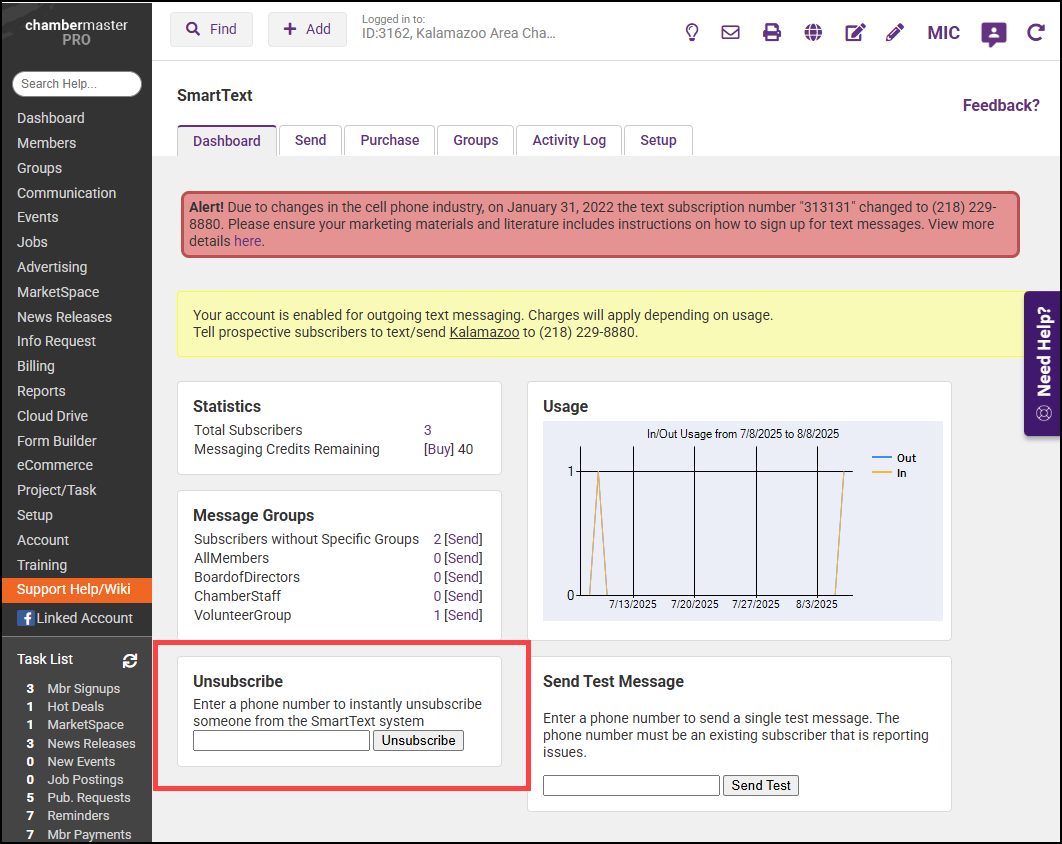The image size is (1062, 844).
Task: Click the Search Help input box
Action: click(76, 84)
